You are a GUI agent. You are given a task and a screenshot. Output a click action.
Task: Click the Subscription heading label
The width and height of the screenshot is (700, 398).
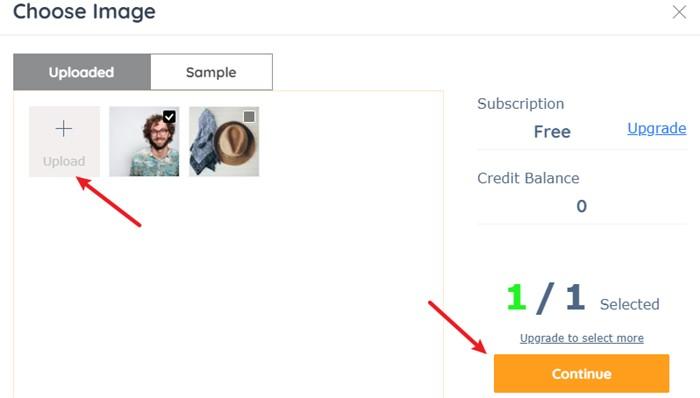[521, 104]
